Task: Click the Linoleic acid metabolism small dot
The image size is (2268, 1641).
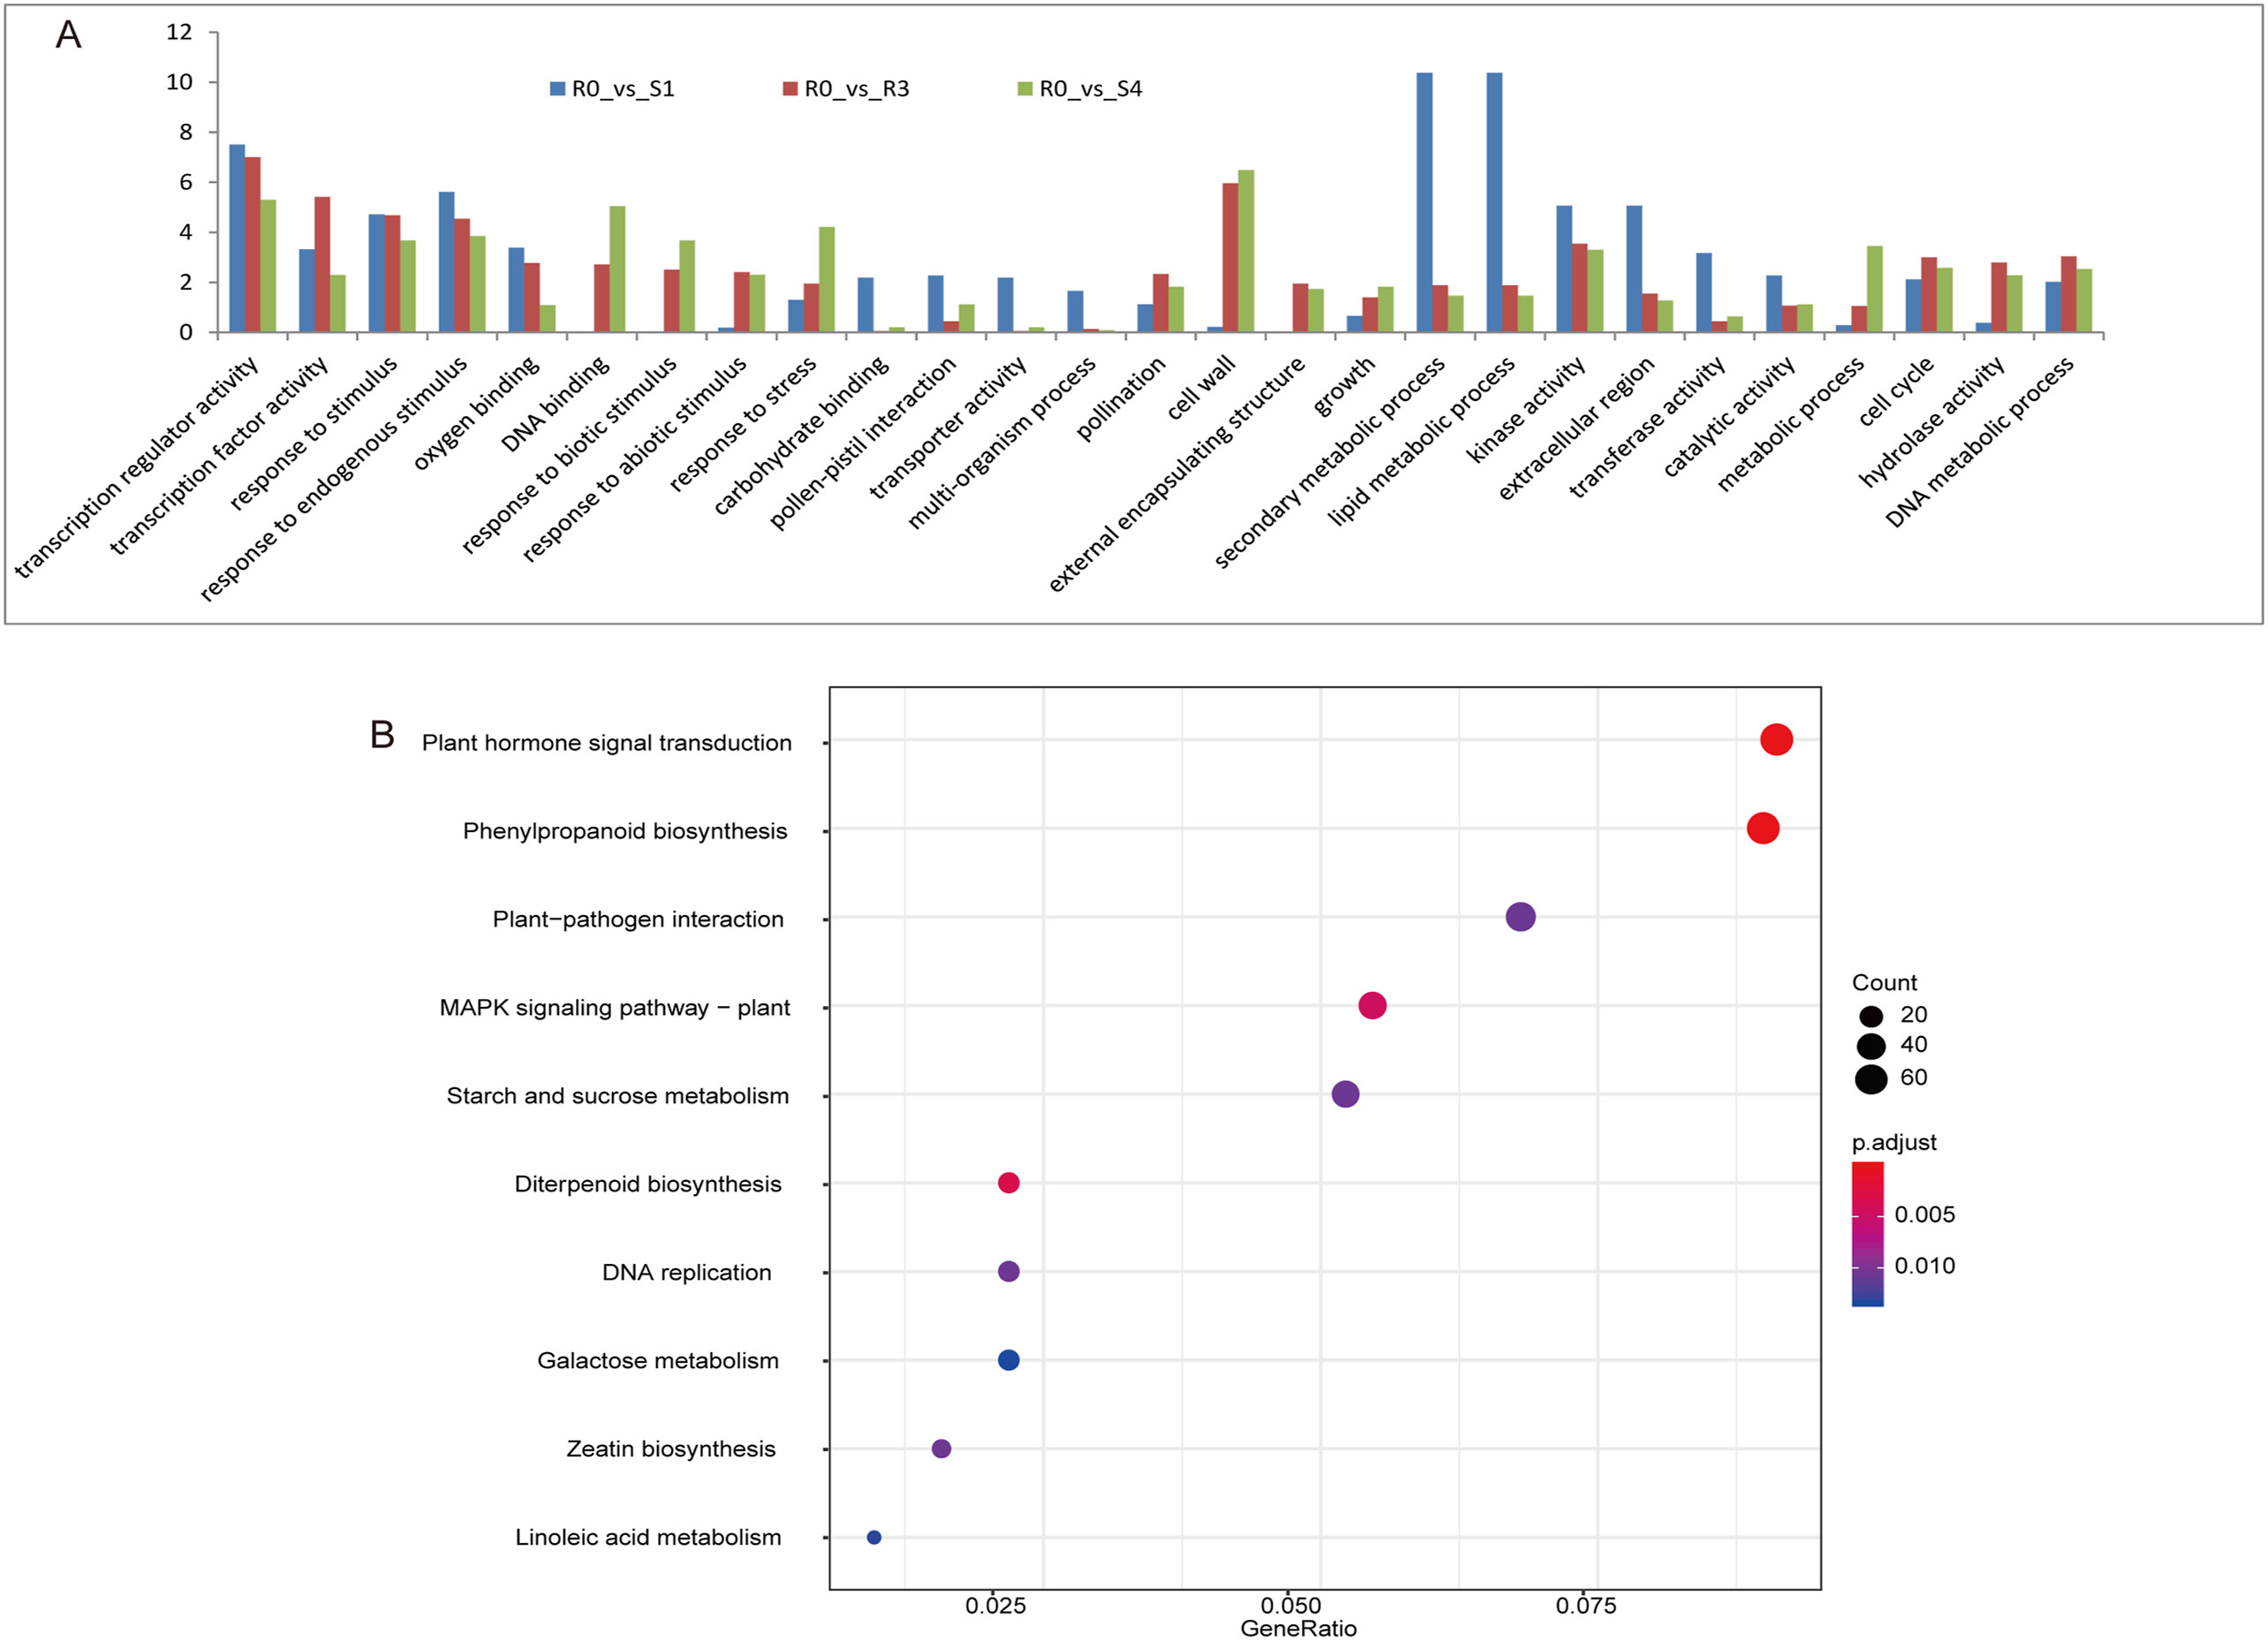Action: [874, 1537]
